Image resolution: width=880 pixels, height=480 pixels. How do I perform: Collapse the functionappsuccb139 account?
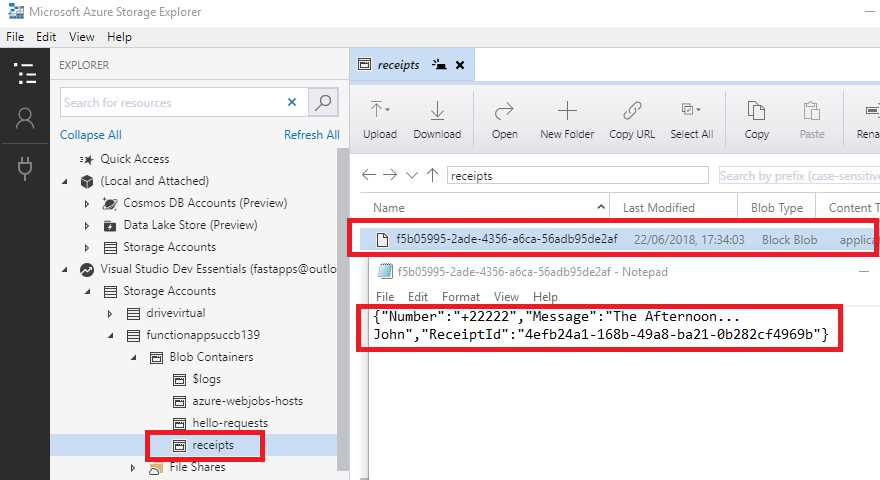click(x=111, y=335)
